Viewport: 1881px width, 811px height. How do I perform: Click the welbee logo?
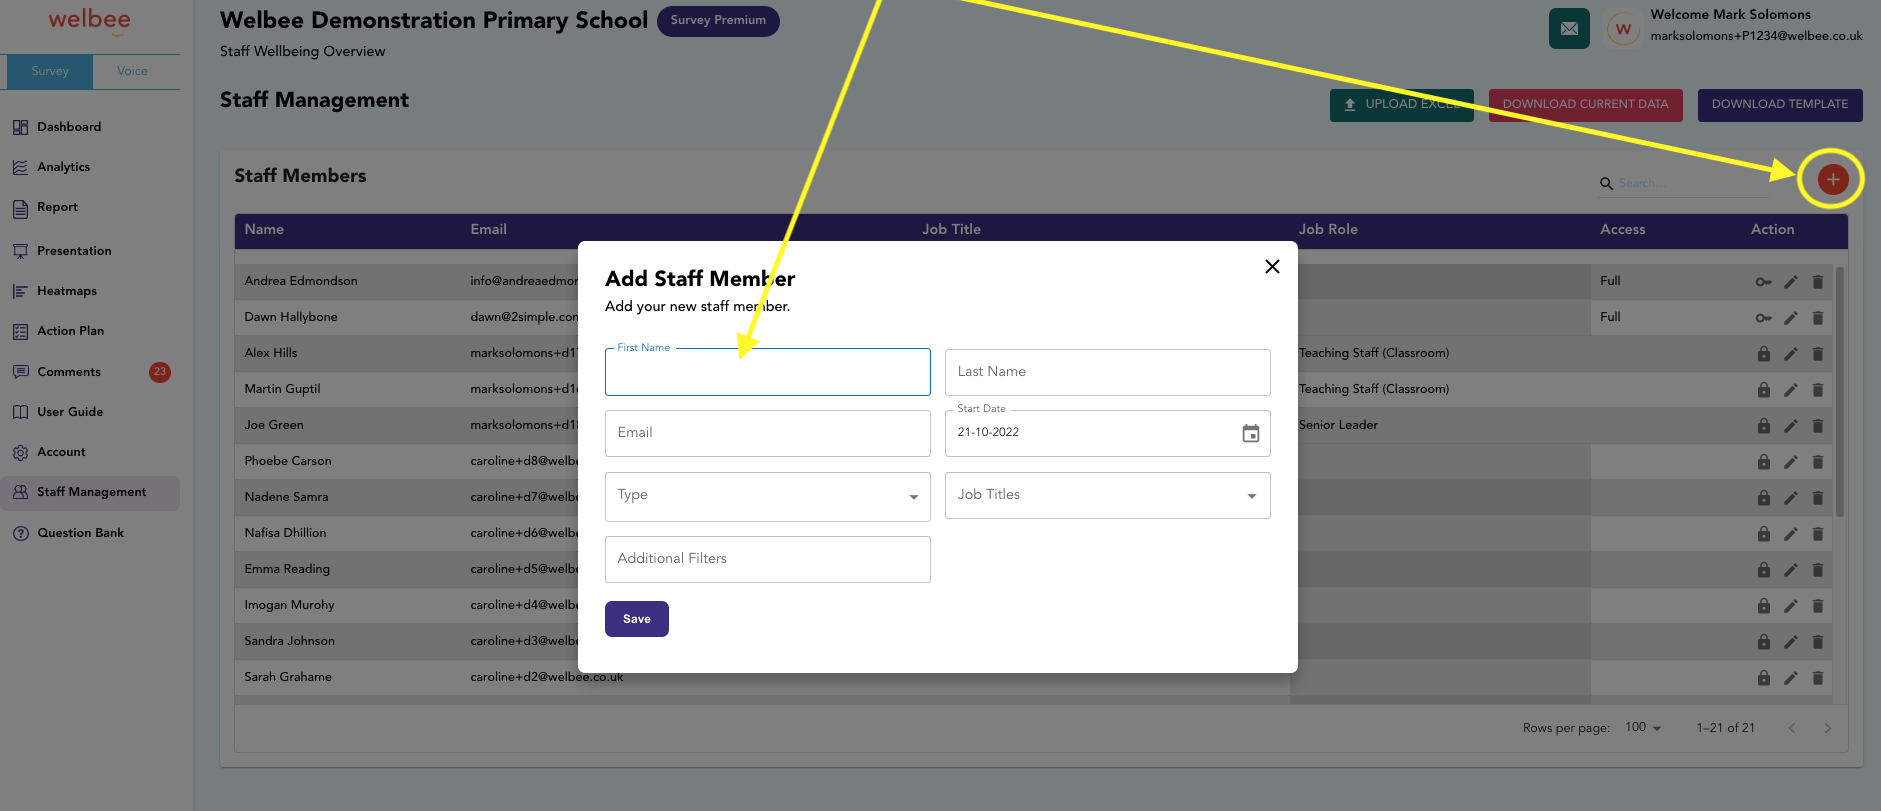(x=90, y=21)
